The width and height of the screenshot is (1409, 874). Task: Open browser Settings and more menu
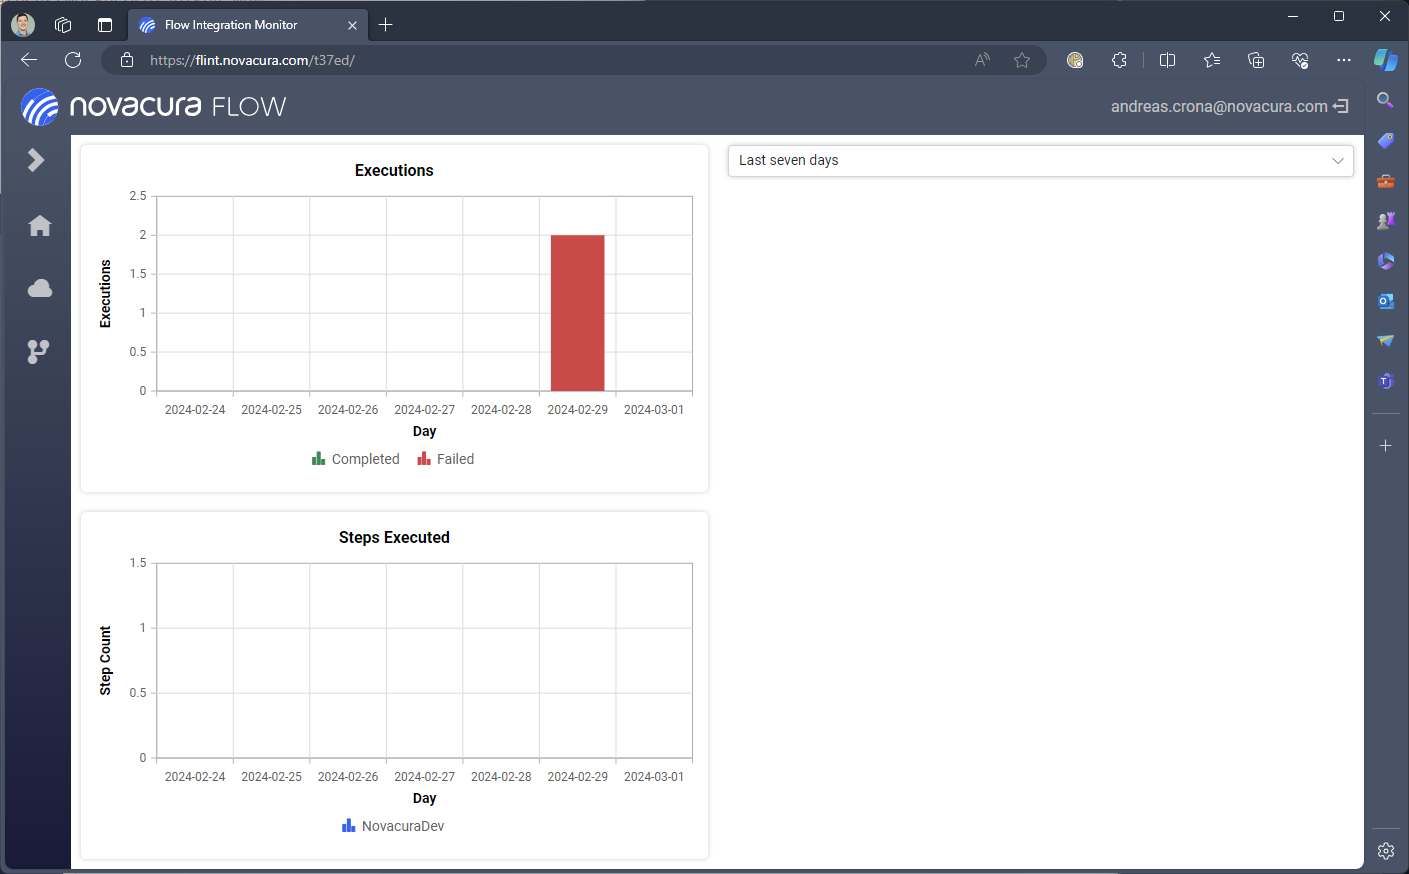coord(1343,60)
